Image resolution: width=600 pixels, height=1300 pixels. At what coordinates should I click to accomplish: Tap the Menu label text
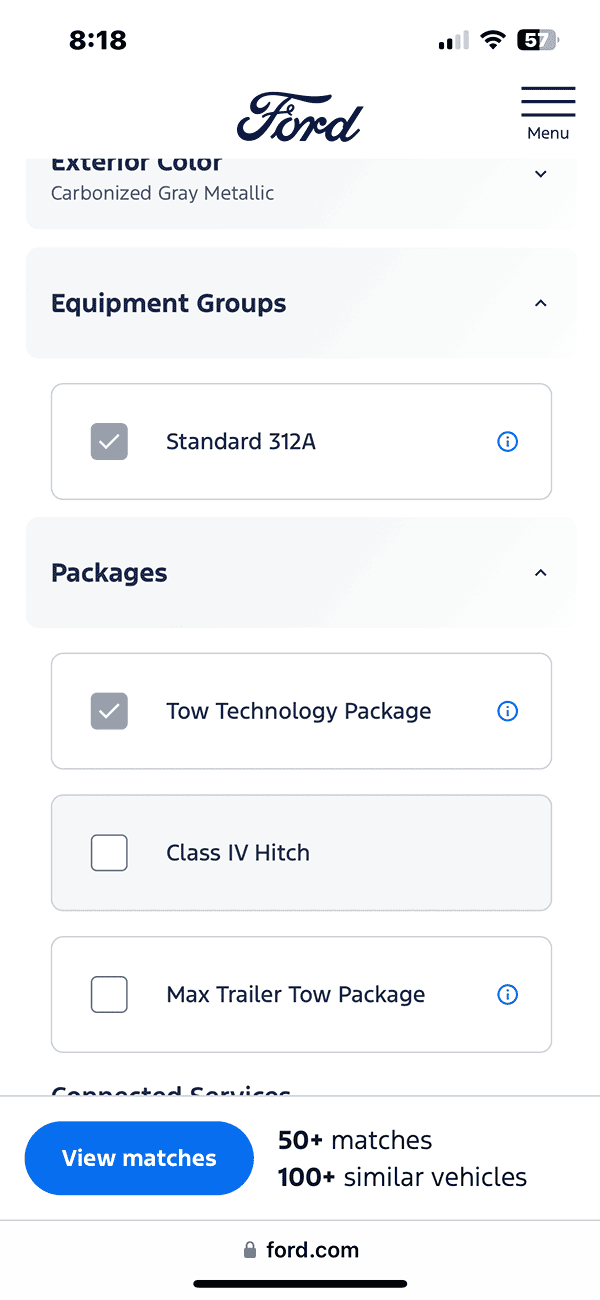(548, 133)
